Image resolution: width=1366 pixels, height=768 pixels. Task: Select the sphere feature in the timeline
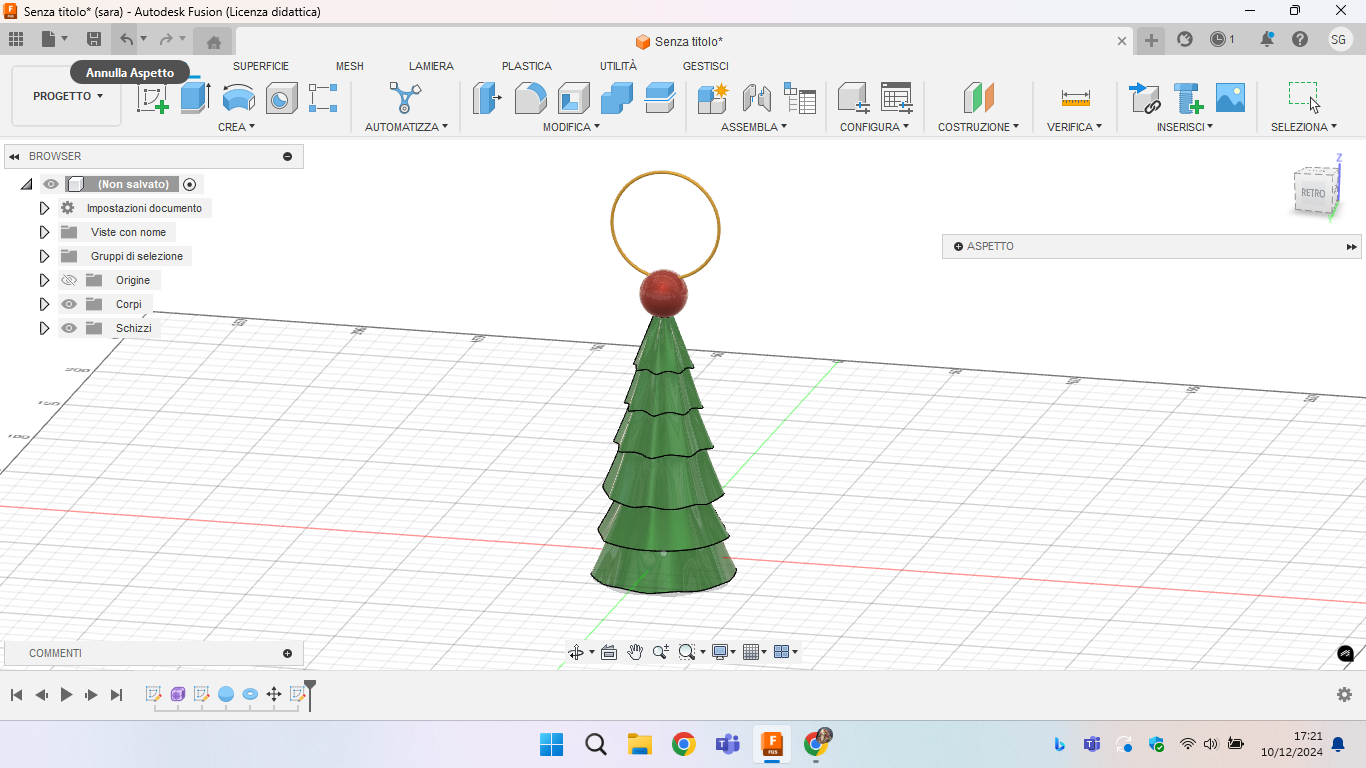(x=226, y=694)
